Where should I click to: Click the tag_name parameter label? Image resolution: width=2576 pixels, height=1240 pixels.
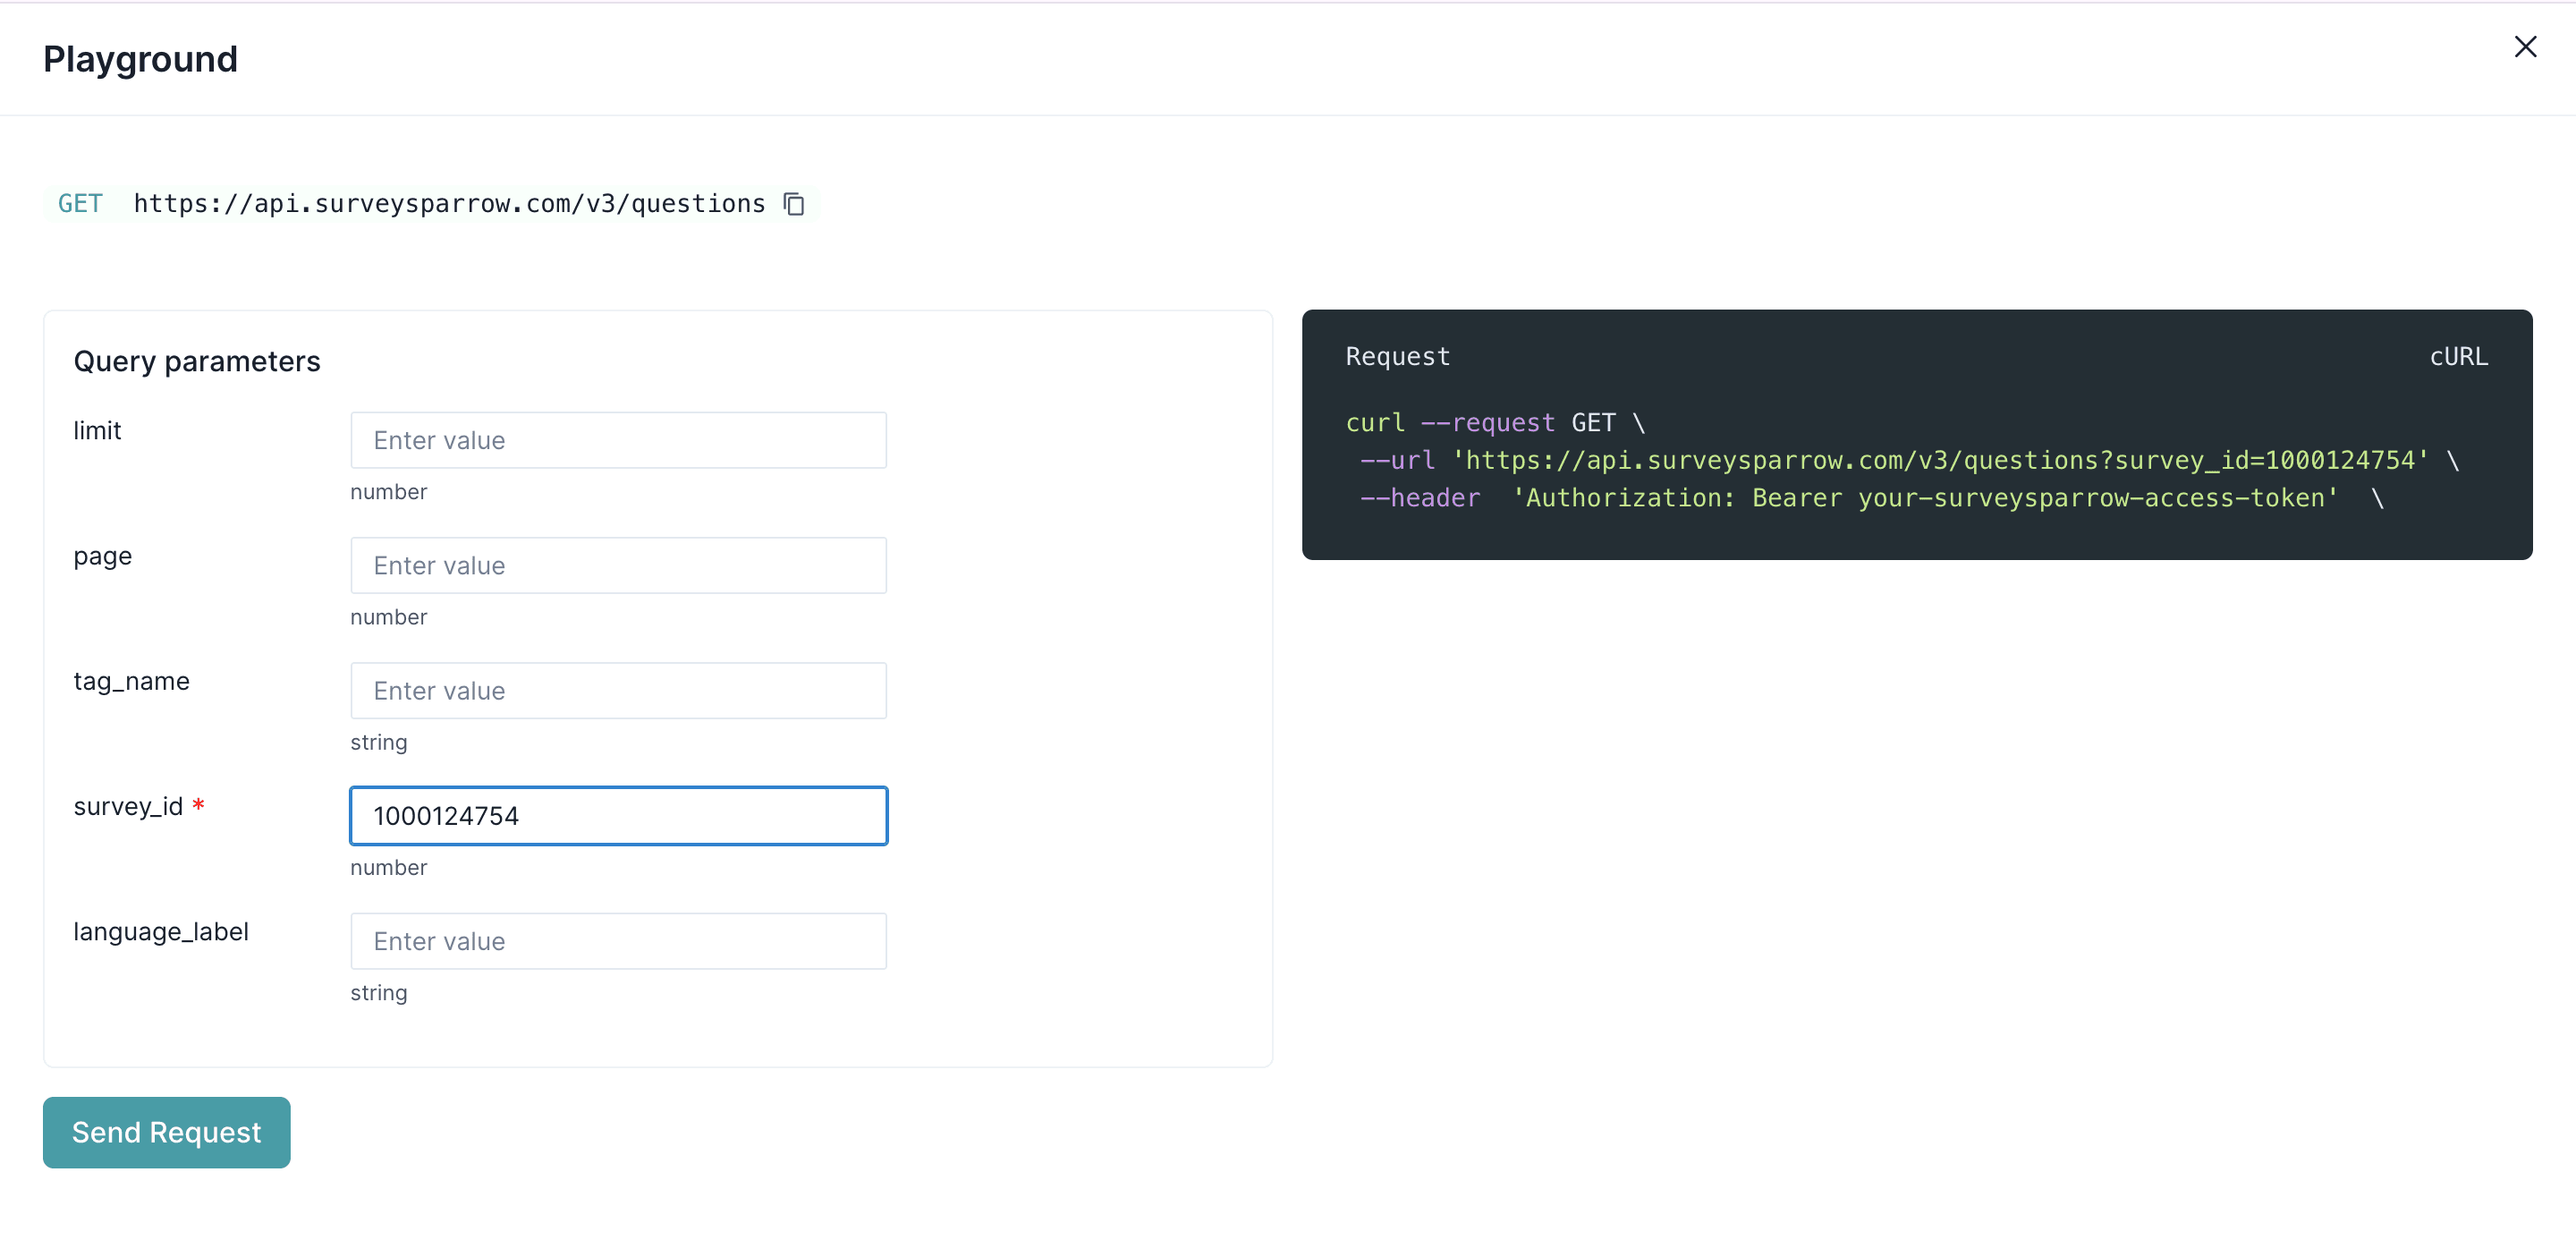pyautogui.click(x=131, y=681)
